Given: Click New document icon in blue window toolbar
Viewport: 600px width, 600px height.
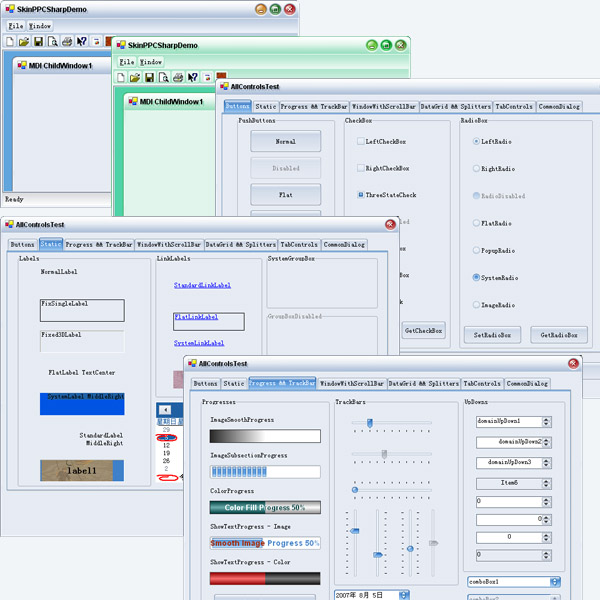Looking at the screenshot, I should [x=10, y=42].
